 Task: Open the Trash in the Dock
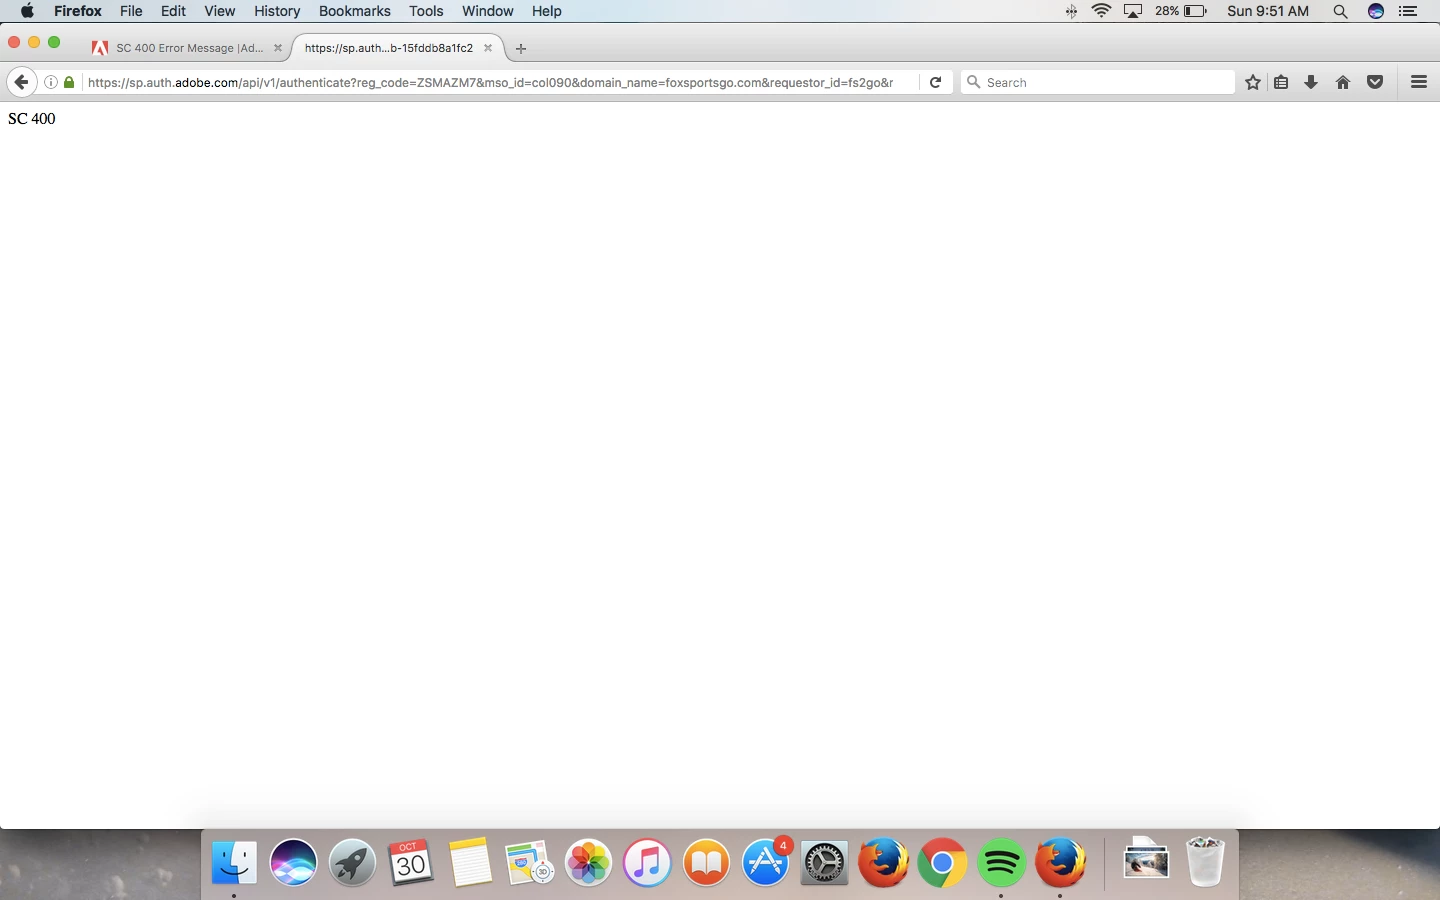point(1205,862)
